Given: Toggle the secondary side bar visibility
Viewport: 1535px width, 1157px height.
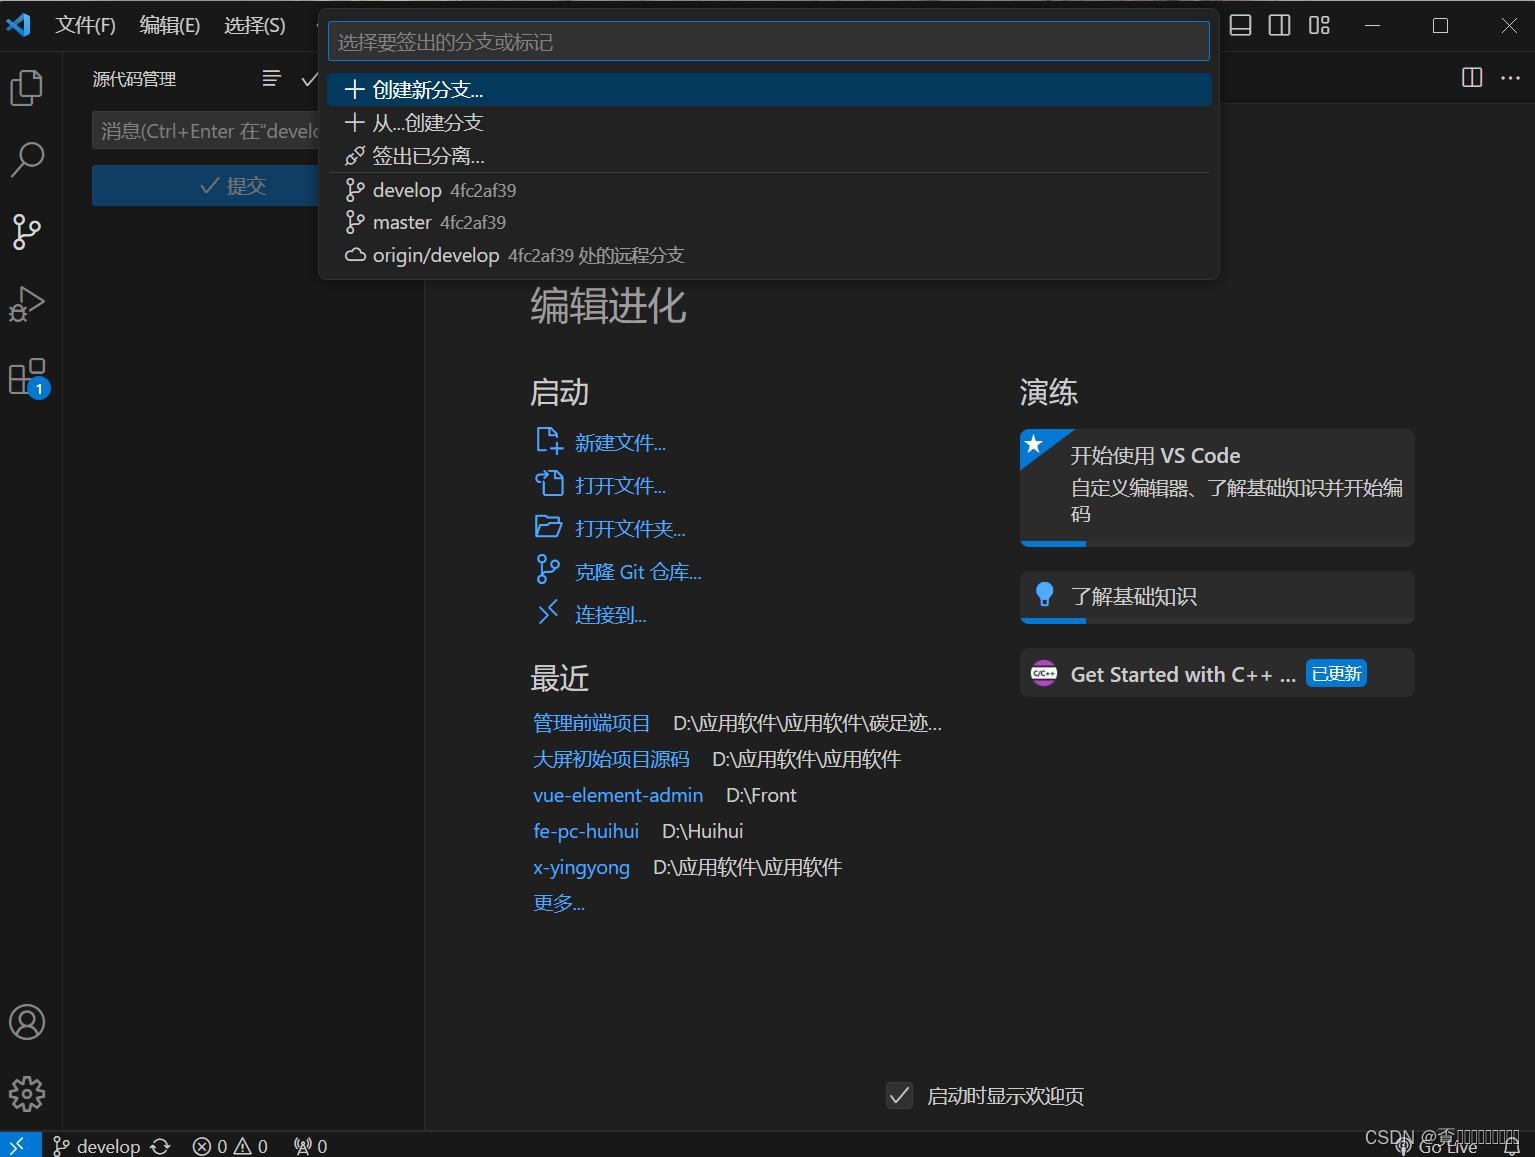Looking at the screenshot, I should click(1279, 25).
